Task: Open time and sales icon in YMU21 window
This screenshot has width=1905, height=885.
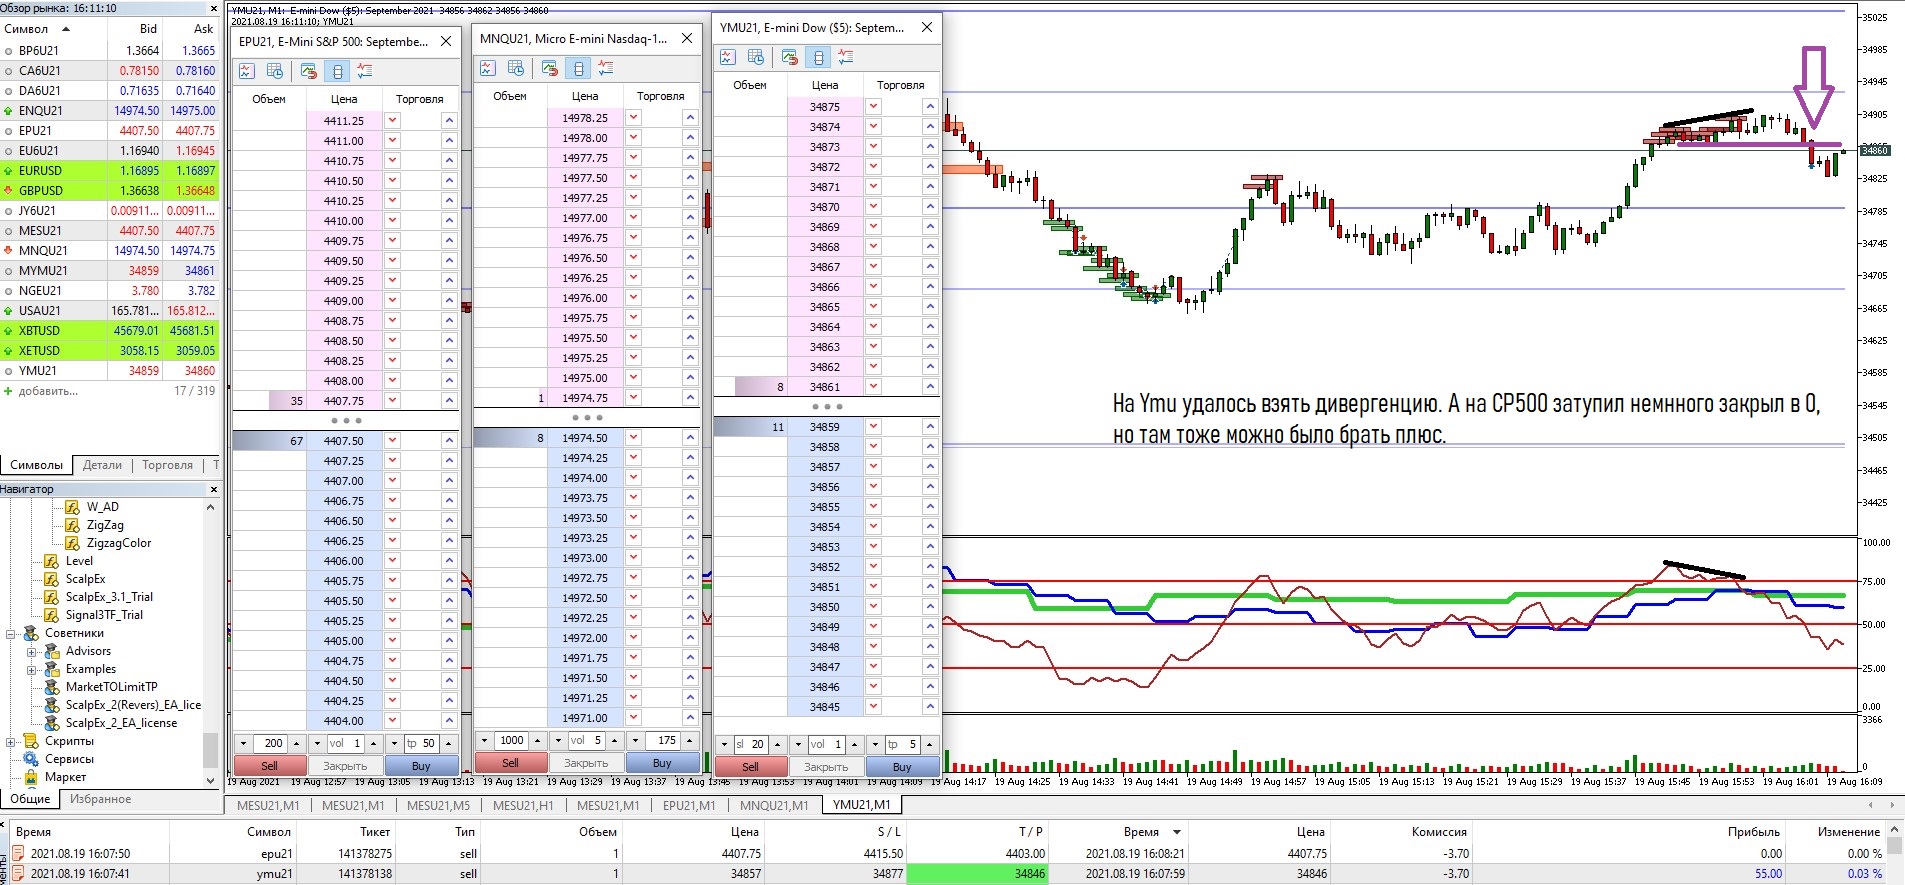Action: [x=756, y=57]
